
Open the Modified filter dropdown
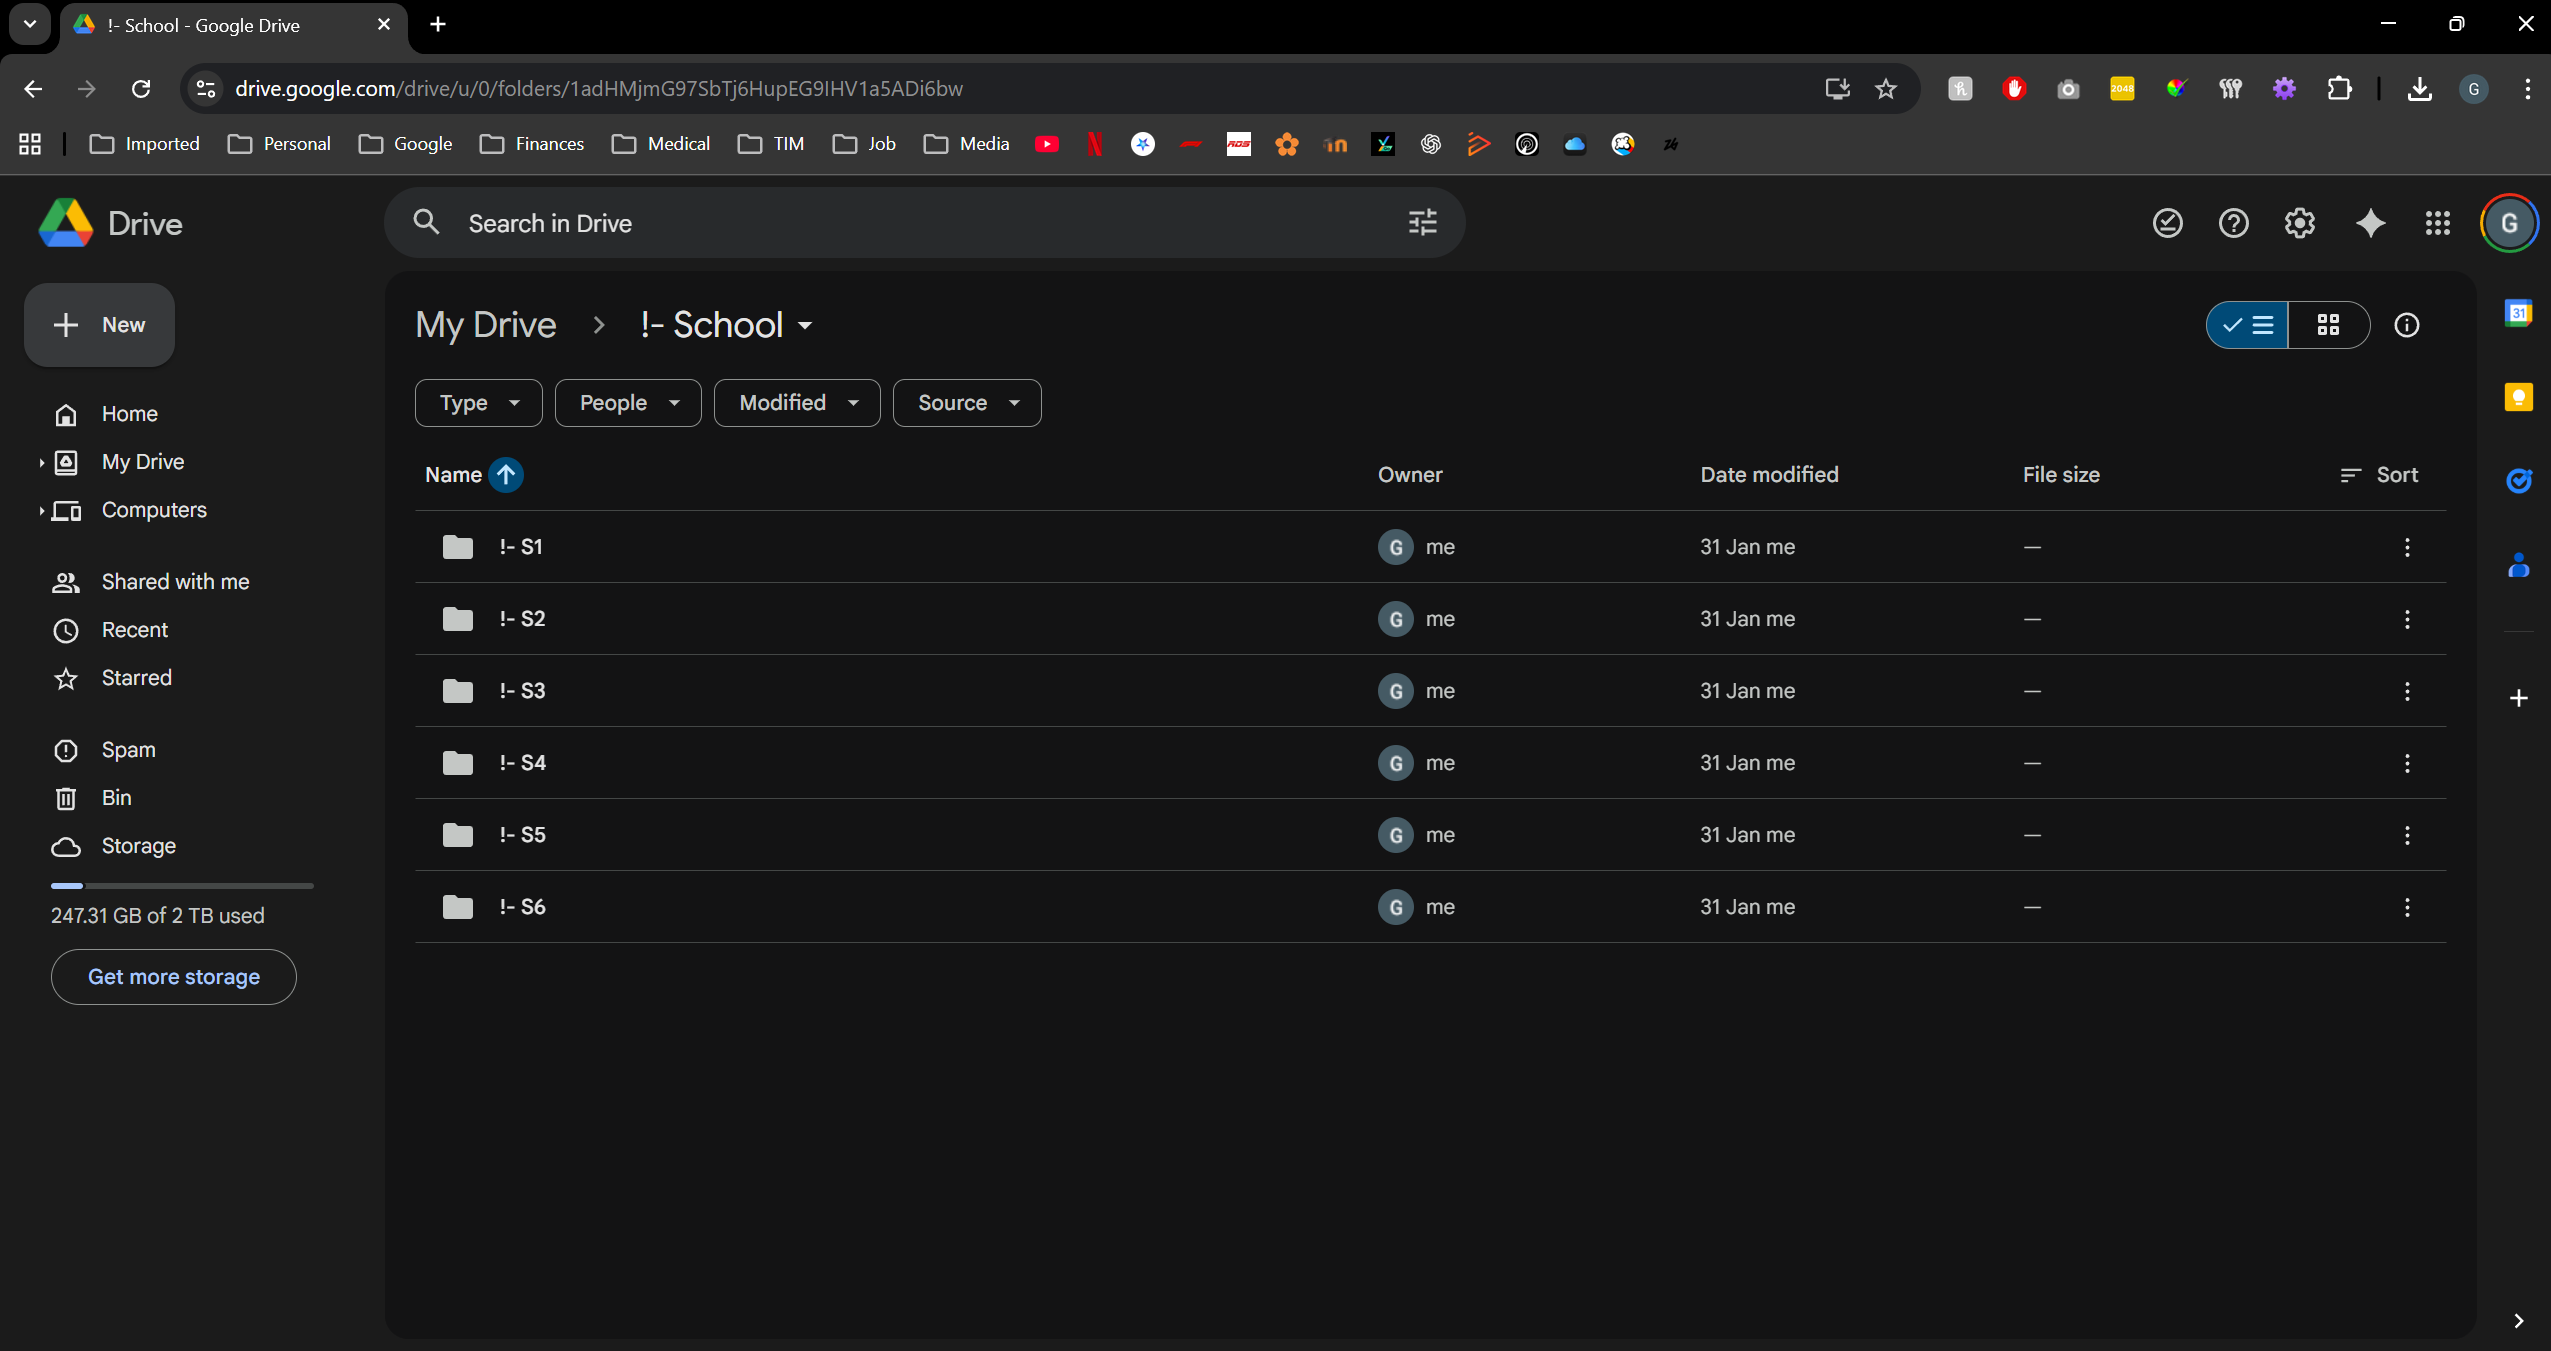tap(797, 403)
